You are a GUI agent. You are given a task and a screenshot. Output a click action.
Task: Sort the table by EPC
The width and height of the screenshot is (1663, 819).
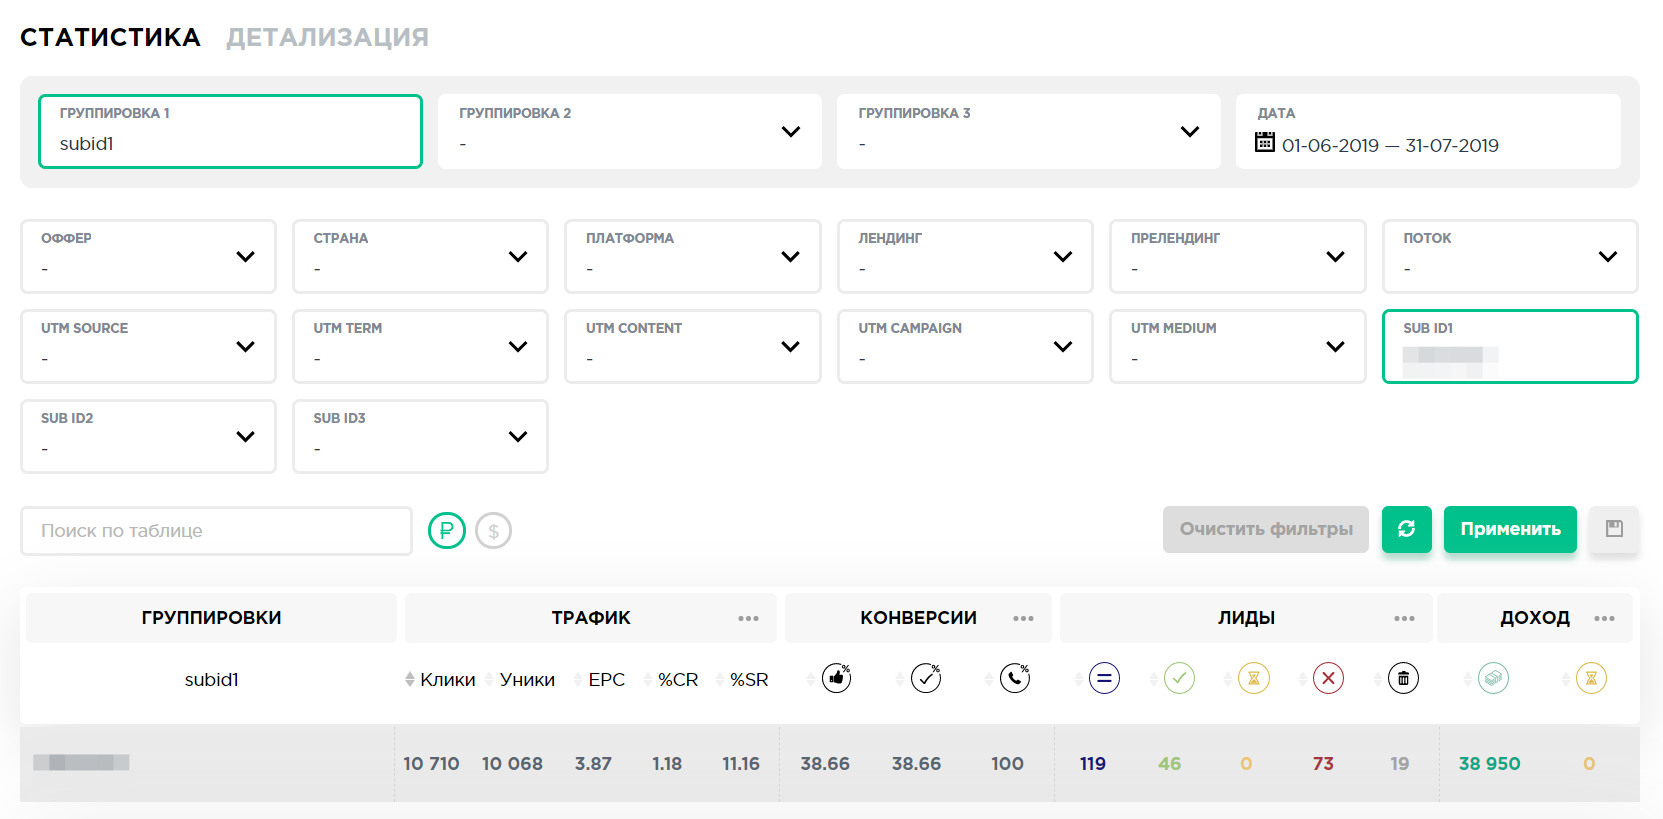click(x=606, y=680)
